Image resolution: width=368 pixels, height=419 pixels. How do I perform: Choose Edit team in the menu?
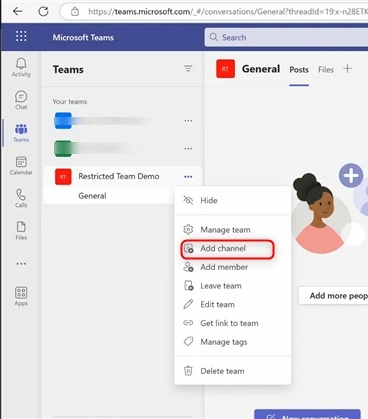tap(233, 304)
